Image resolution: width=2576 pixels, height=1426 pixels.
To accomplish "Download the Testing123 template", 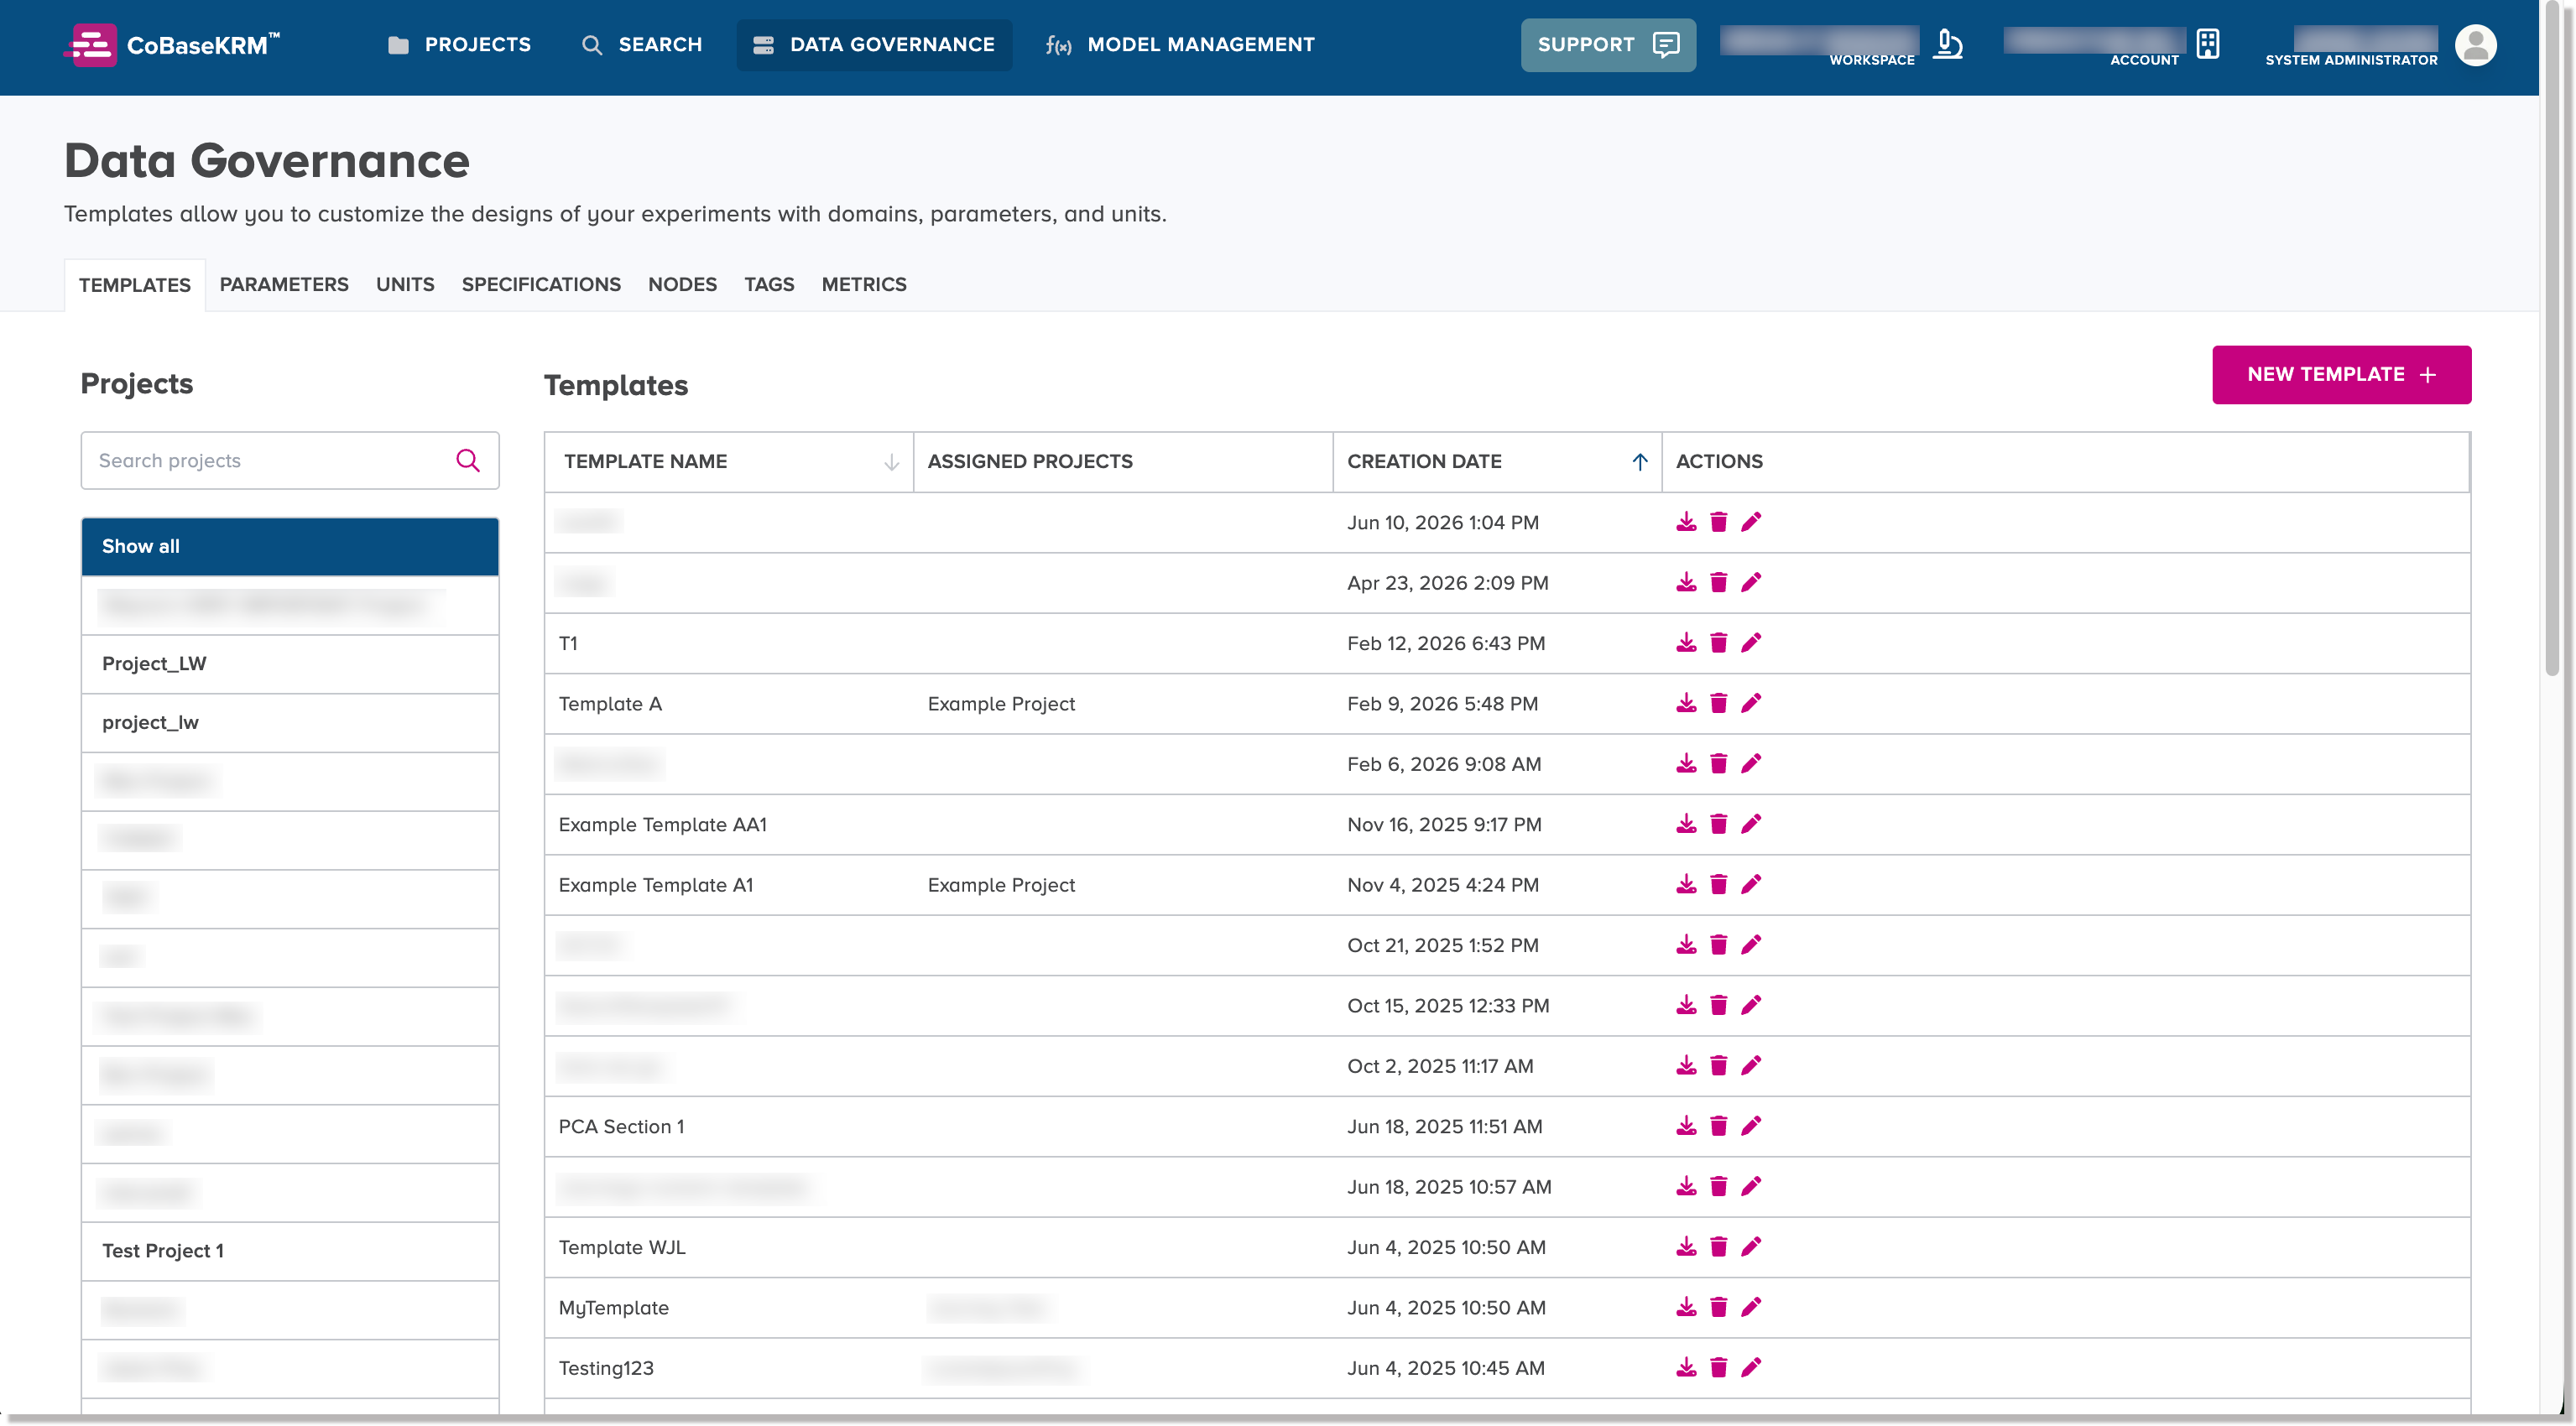I will (x=1686, y=1367).
